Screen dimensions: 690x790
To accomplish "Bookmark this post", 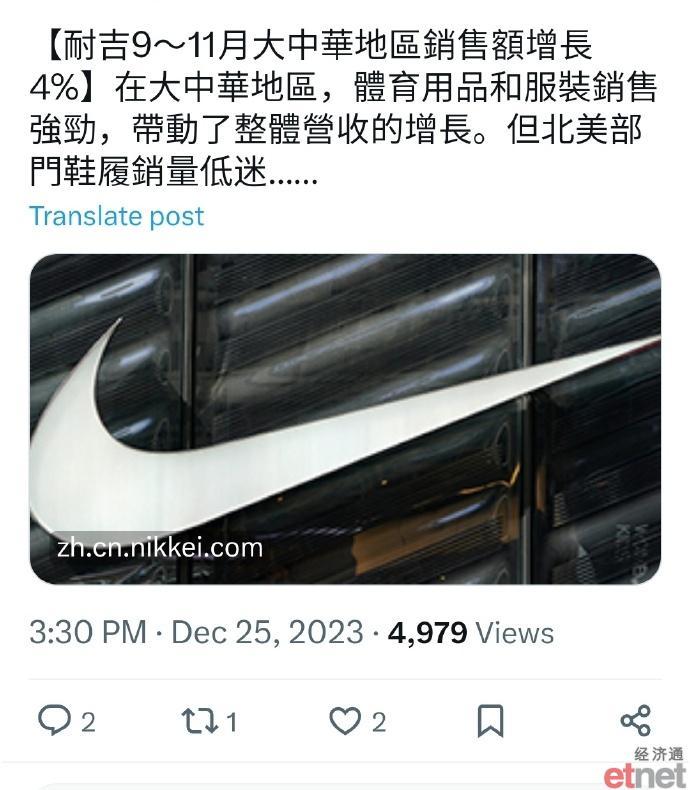I will [490, 721].
